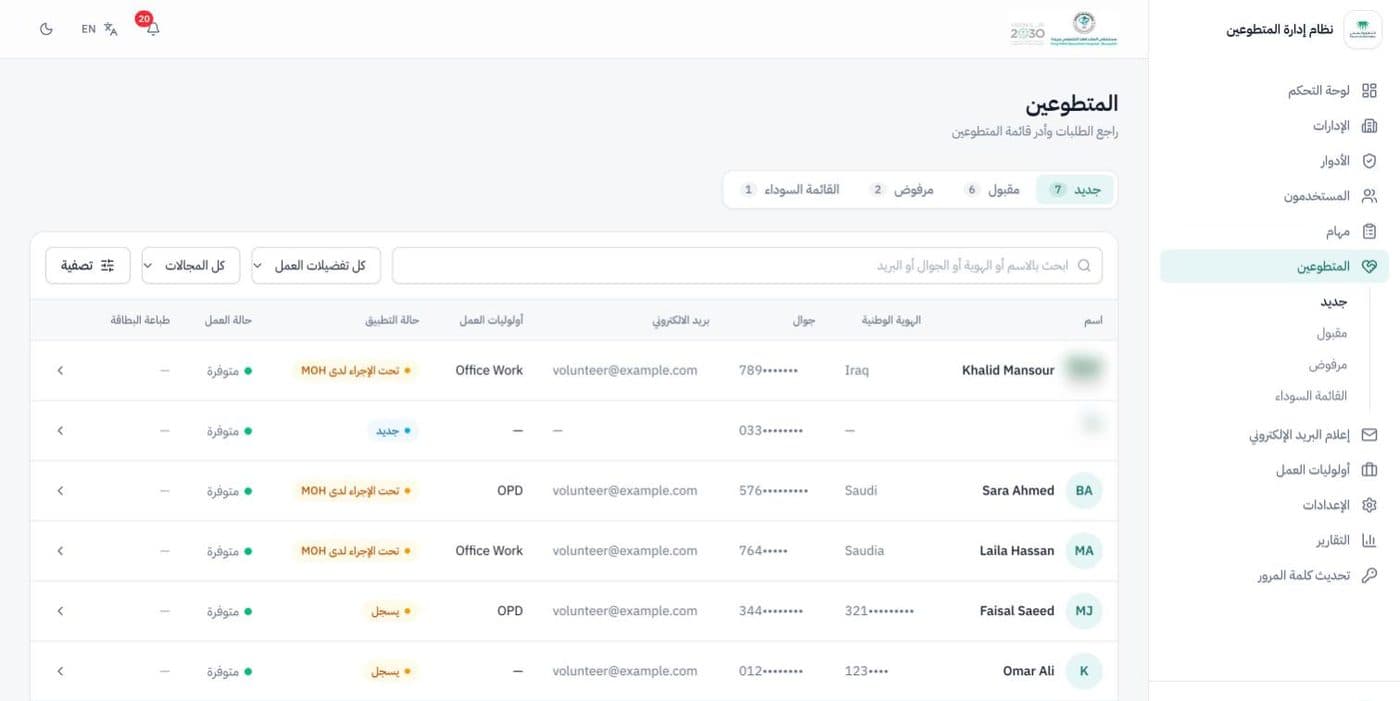Screen dimensions: 1400x701
Task: Switch language to EN
Action: (99, 29)
